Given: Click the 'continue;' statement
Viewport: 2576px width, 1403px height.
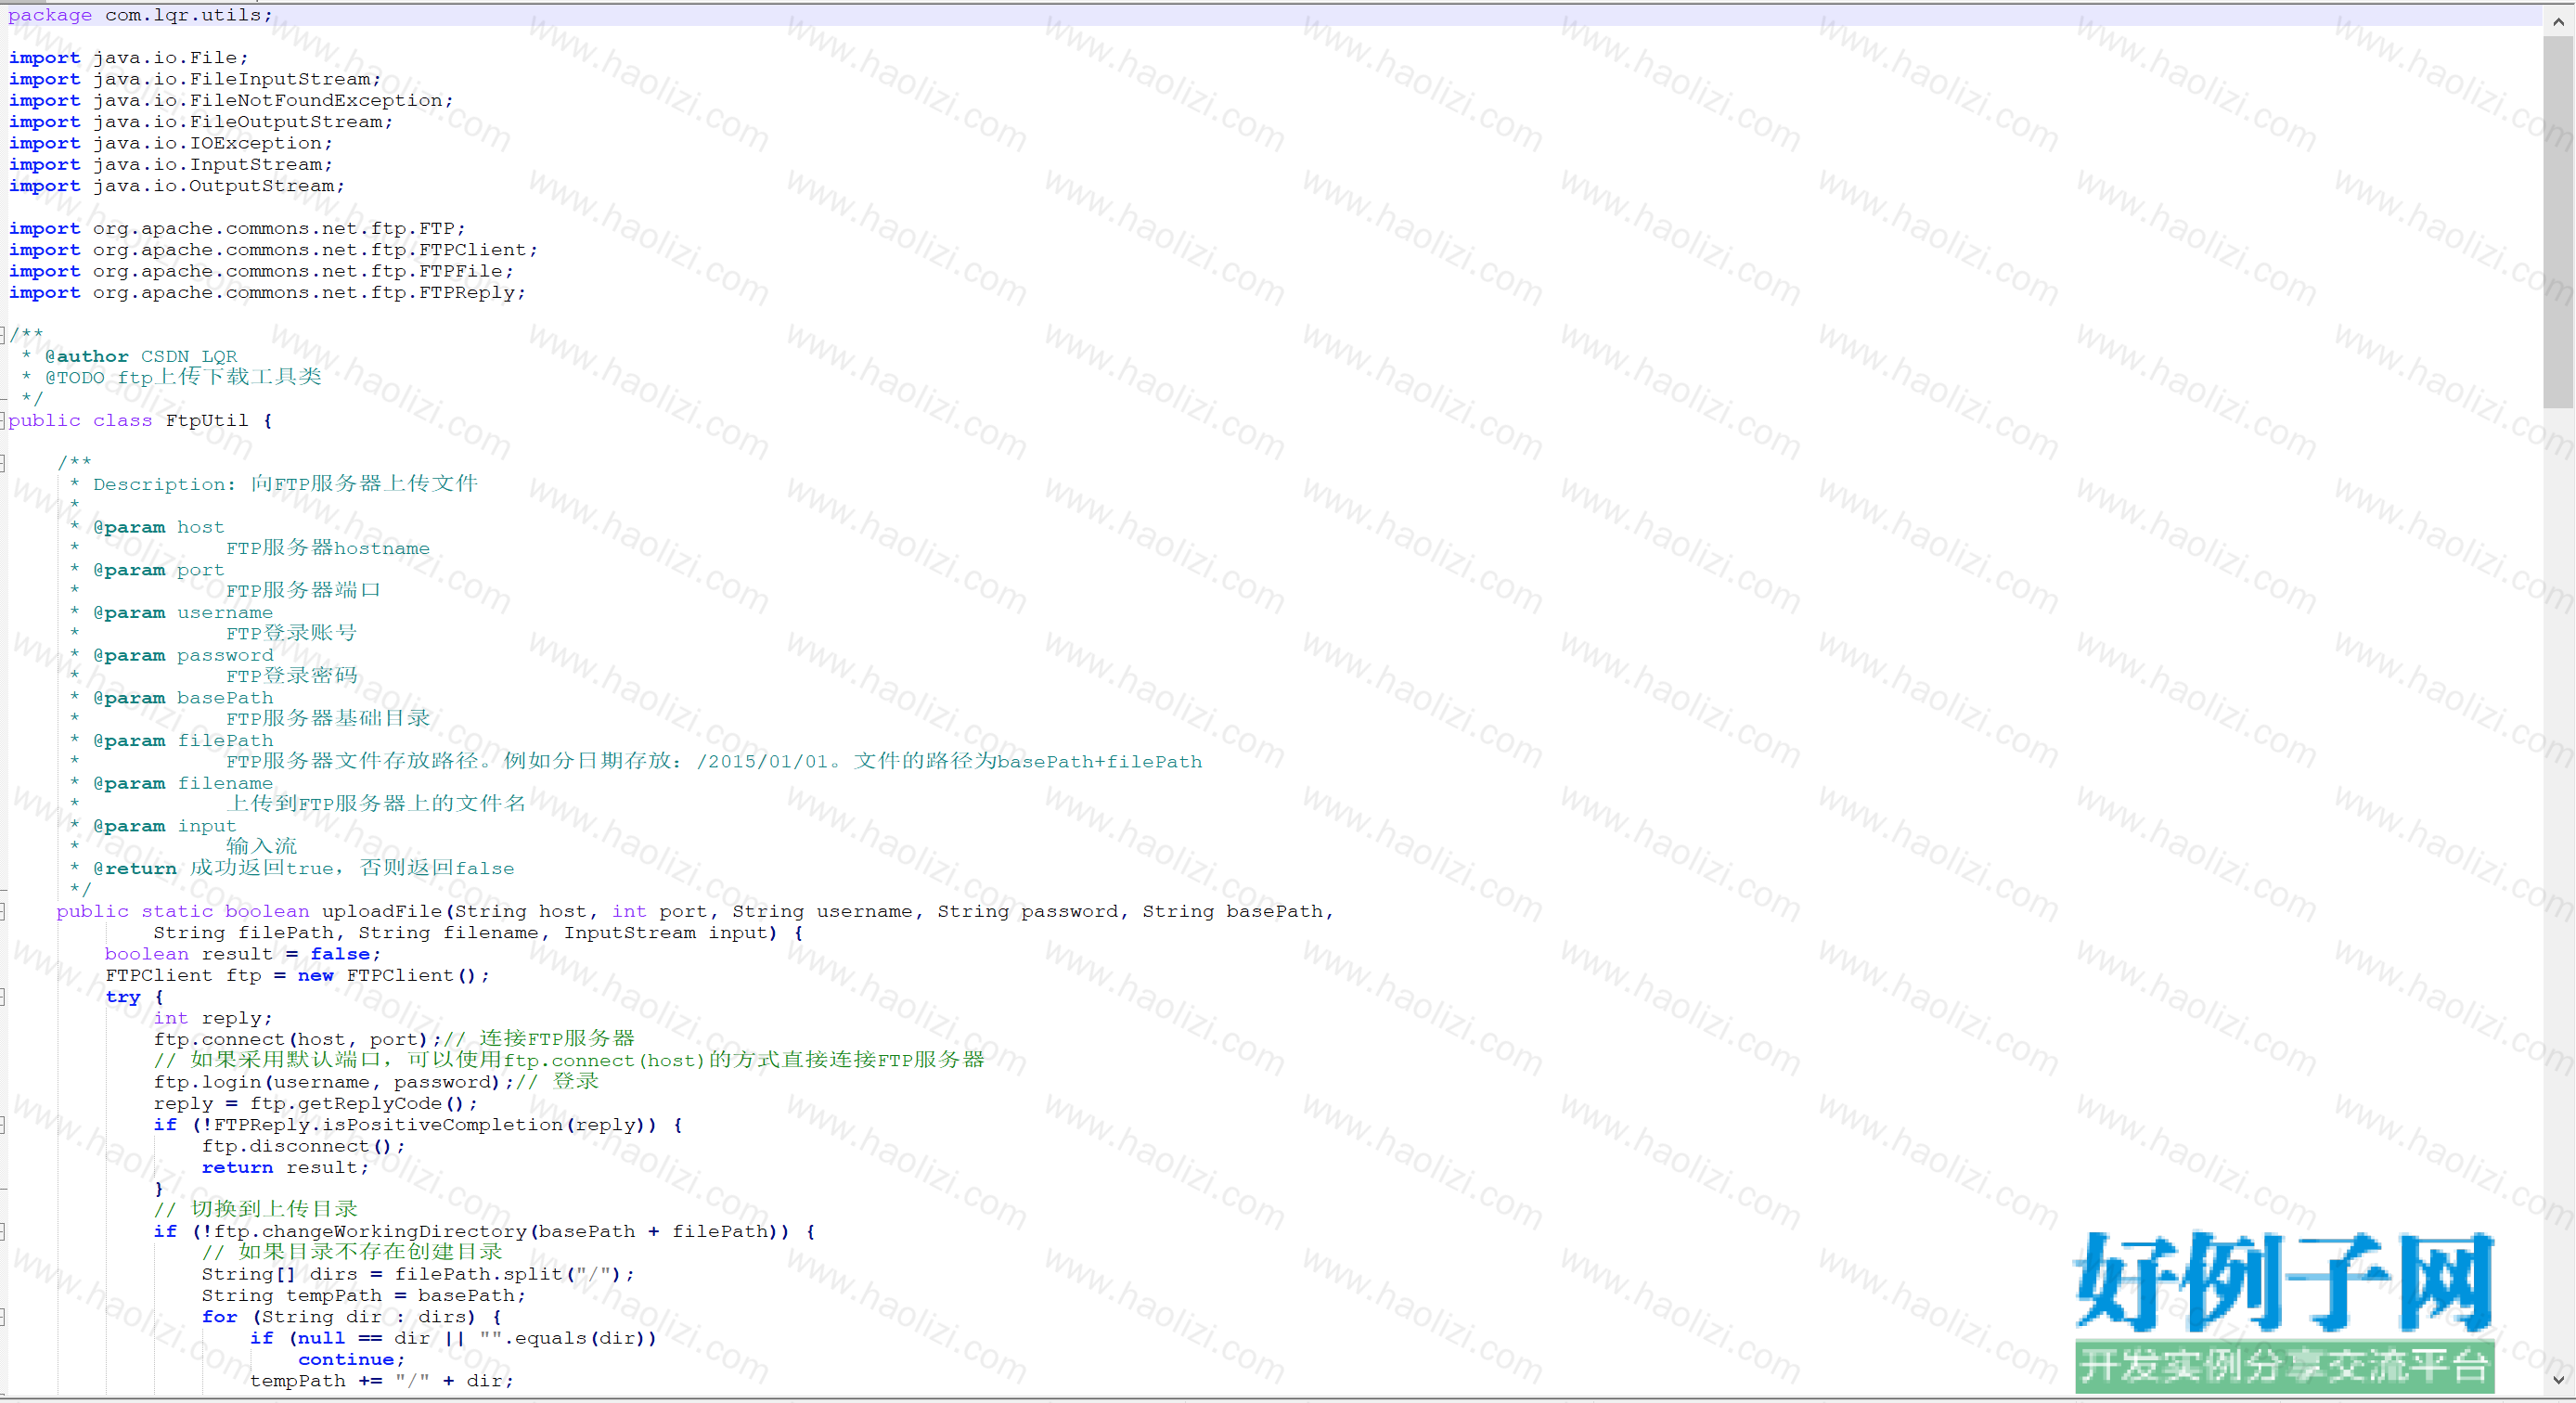Looking at the screenshot, I should (x=351, y=1359).
